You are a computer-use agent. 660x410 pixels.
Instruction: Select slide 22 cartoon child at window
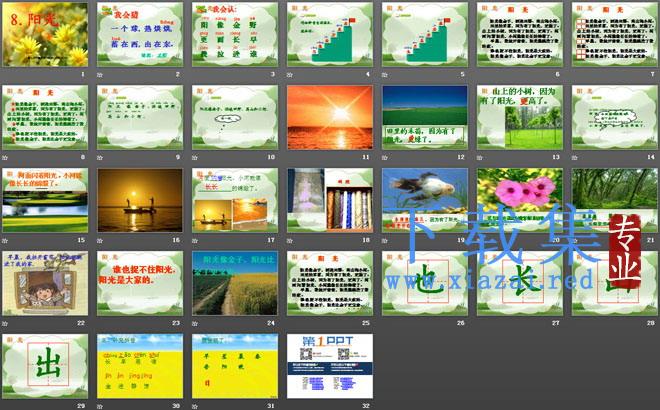click(x=45, y=283)
